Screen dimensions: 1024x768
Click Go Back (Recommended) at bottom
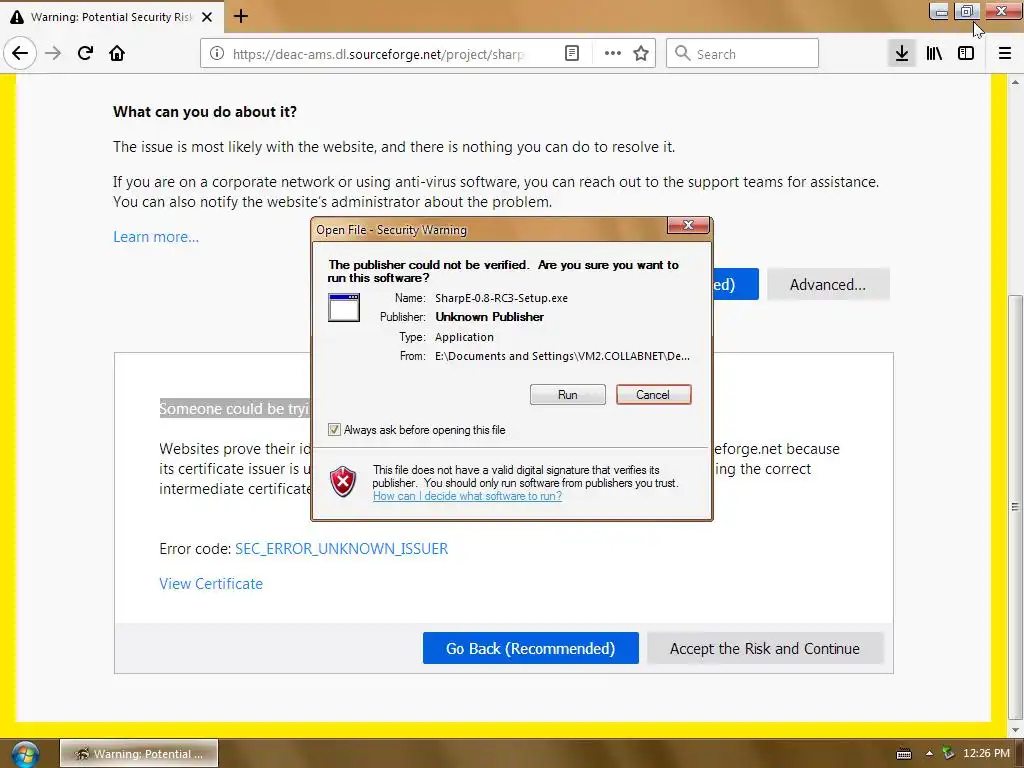coord(530,648)
